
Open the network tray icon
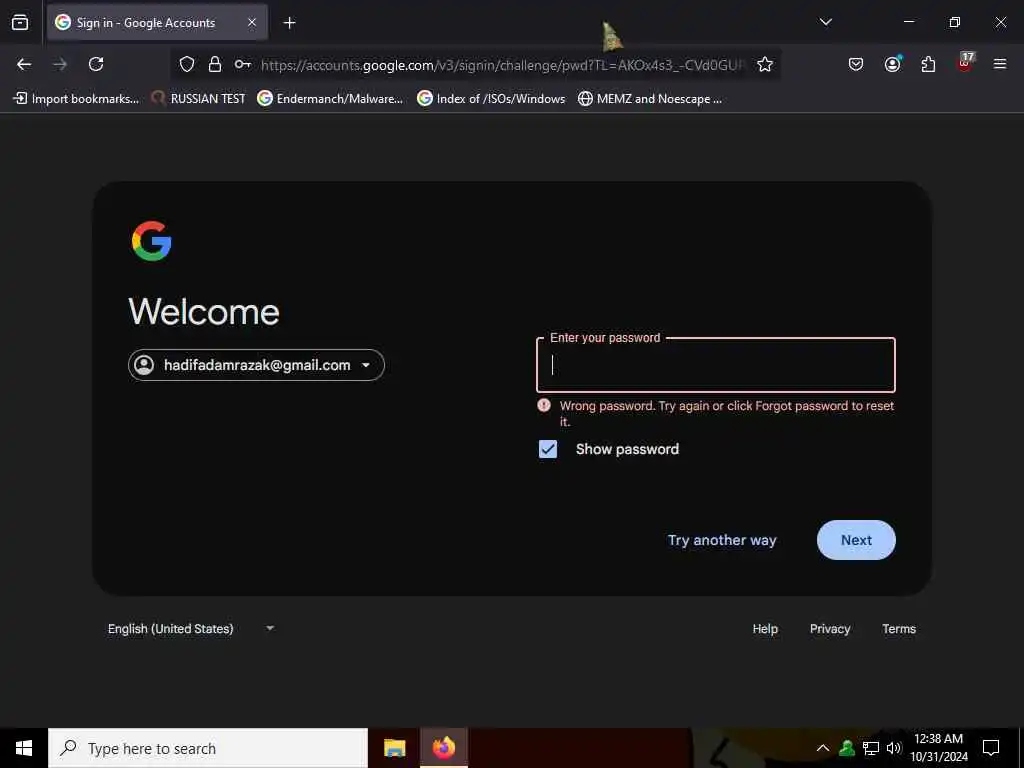click(x=871, y=748)
